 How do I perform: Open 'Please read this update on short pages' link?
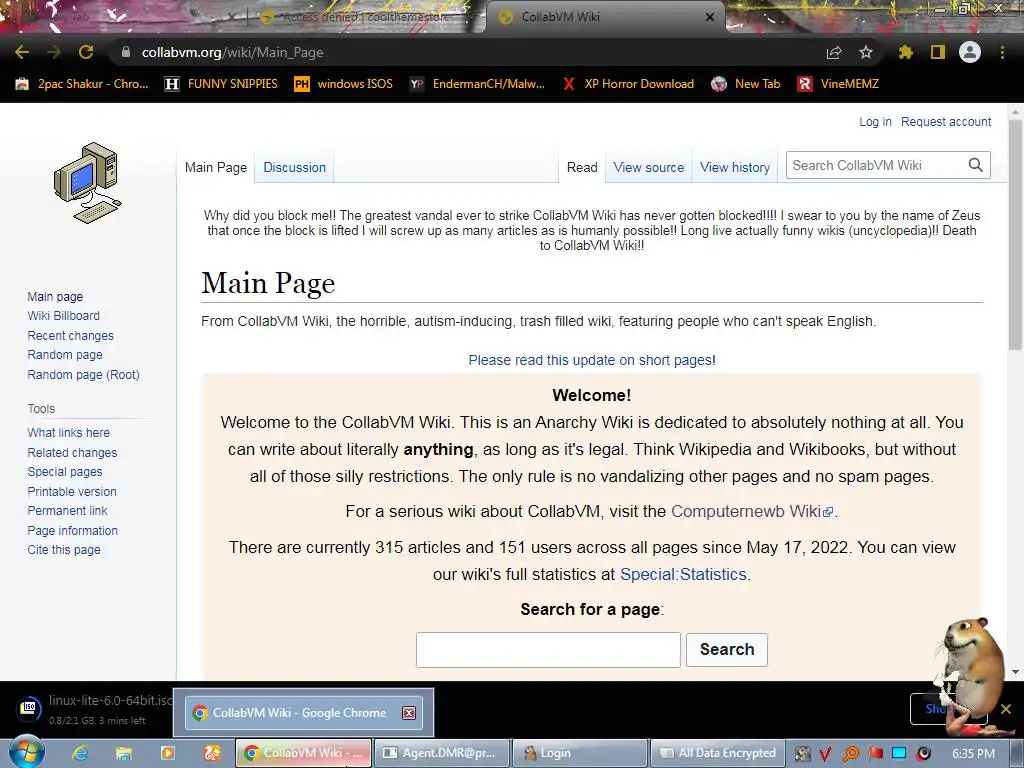pos(592,360)
